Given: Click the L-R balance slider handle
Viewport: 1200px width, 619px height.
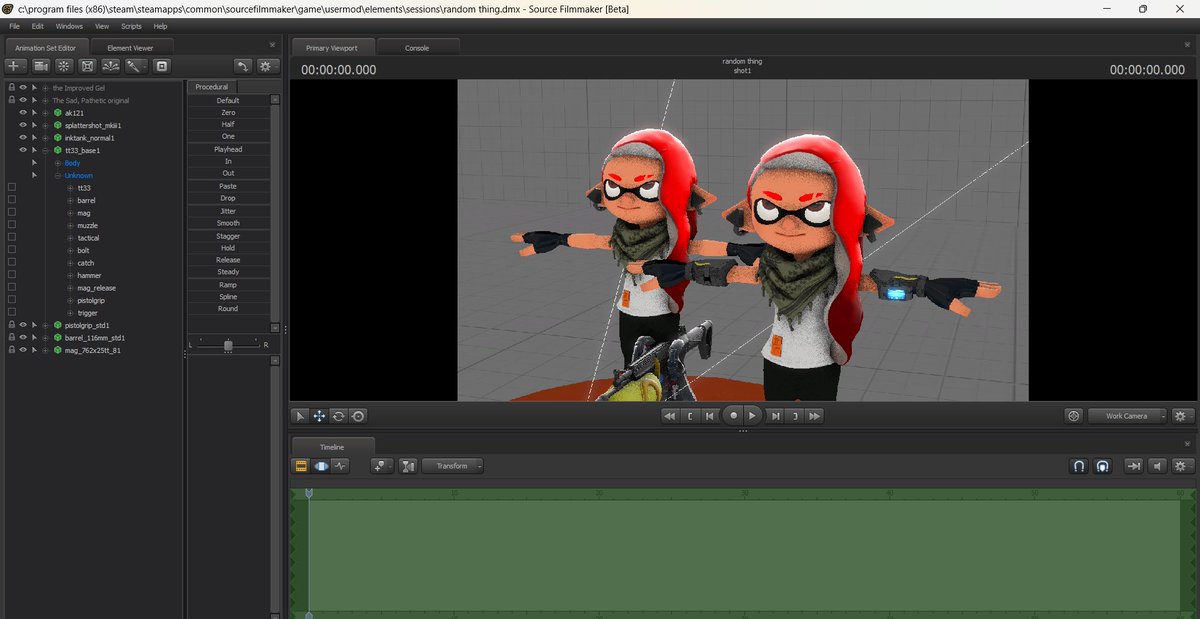Looking at the screenshot, I should coord(228,344).
